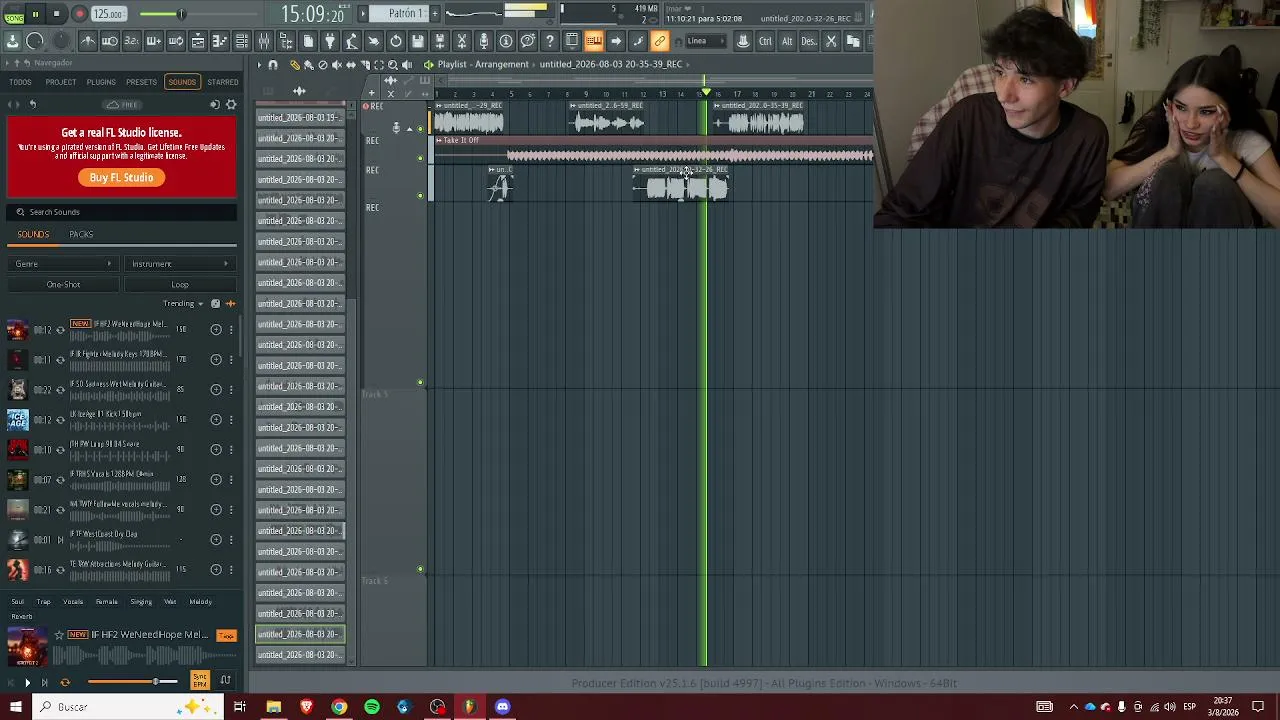Open Chrome from the Windows taskbar
The image size is (1280, 720).
click(339, 707)
